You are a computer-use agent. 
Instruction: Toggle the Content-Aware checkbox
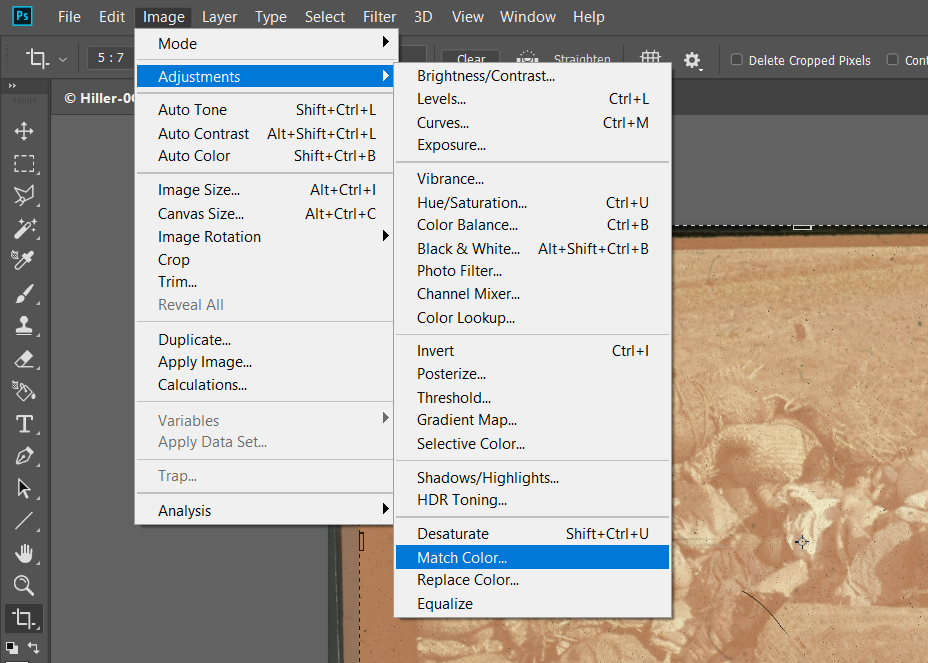pyautogui.click(x=893, y=60)
